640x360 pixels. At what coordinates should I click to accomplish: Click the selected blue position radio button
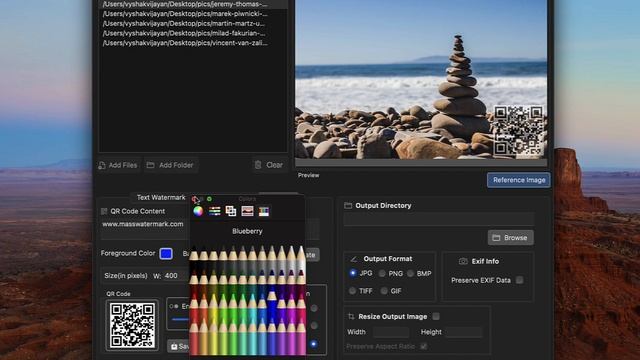tap(313, 344)
